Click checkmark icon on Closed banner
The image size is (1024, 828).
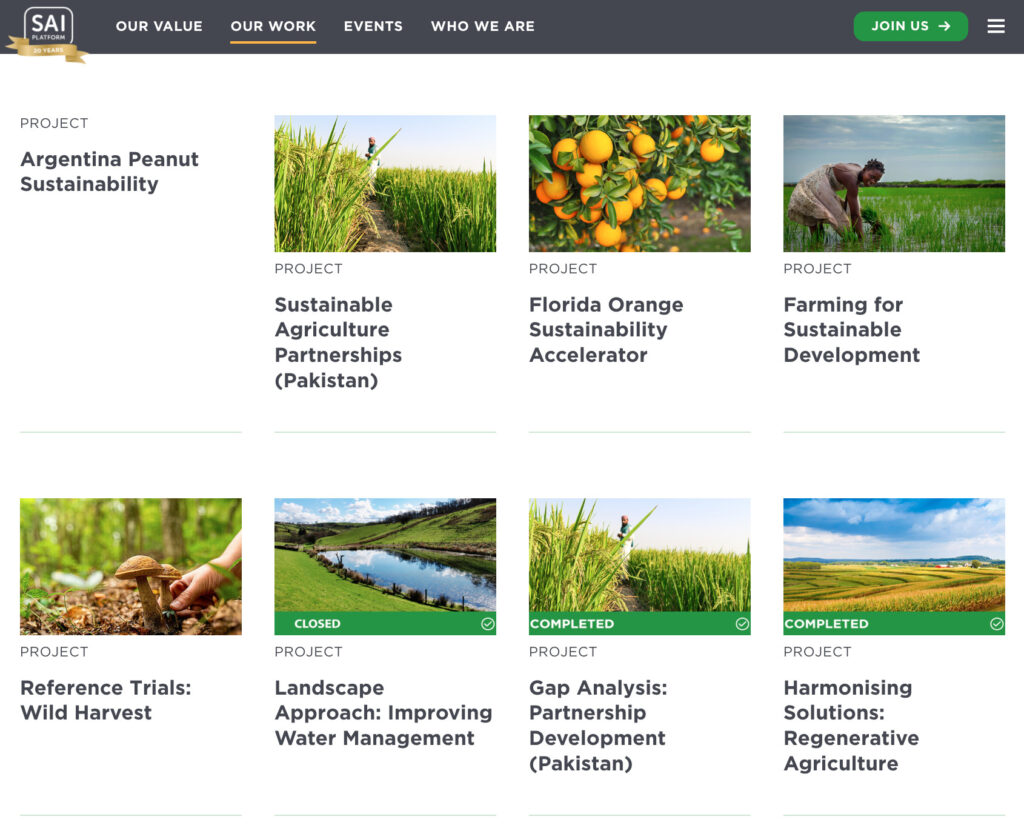tap(487, 624)
